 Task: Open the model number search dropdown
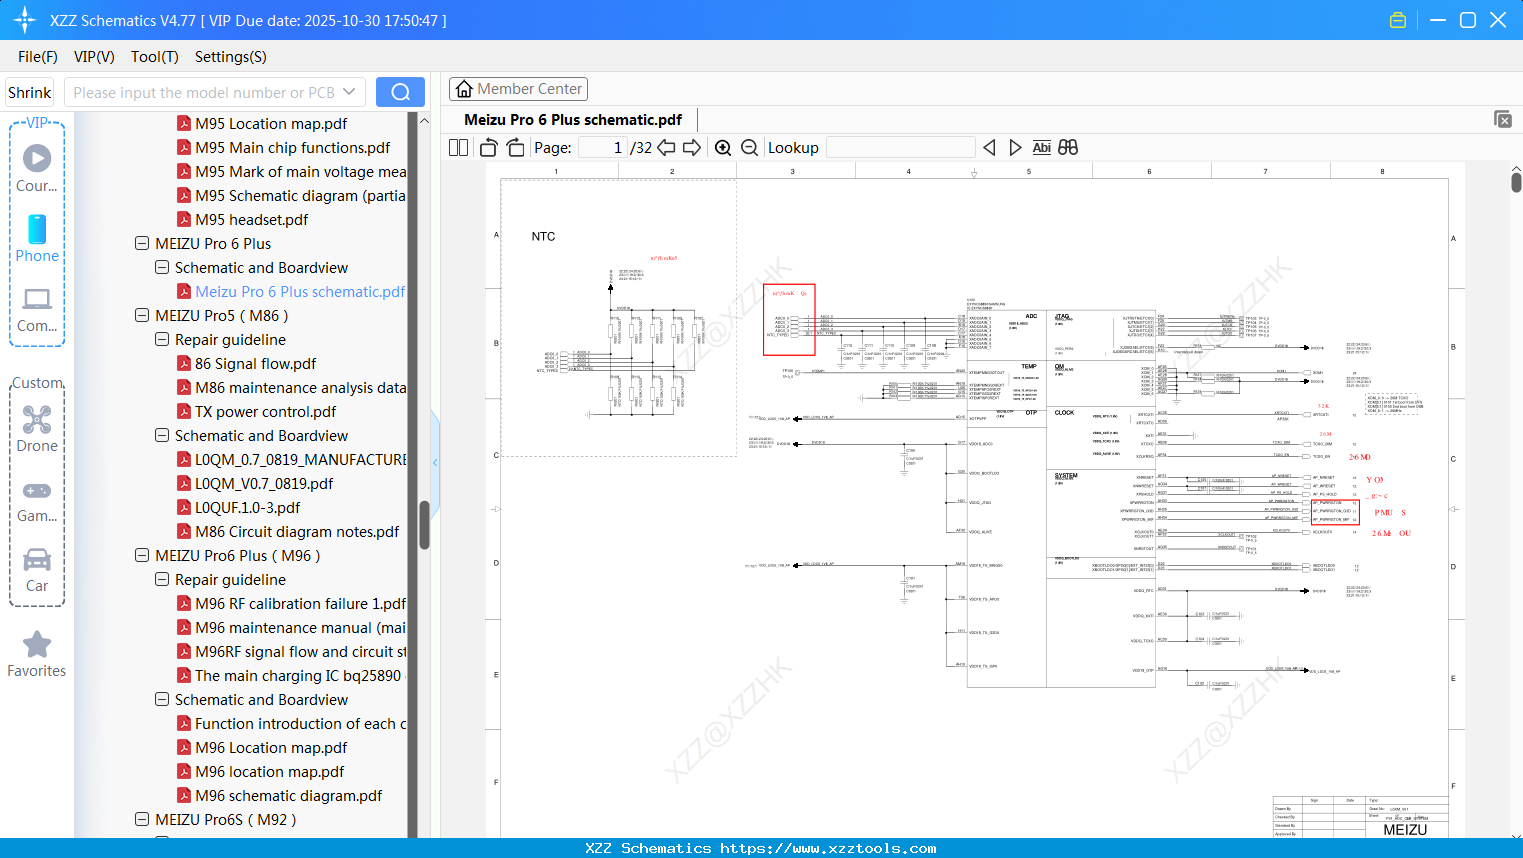pyautogui.click(x=352, y=91)
